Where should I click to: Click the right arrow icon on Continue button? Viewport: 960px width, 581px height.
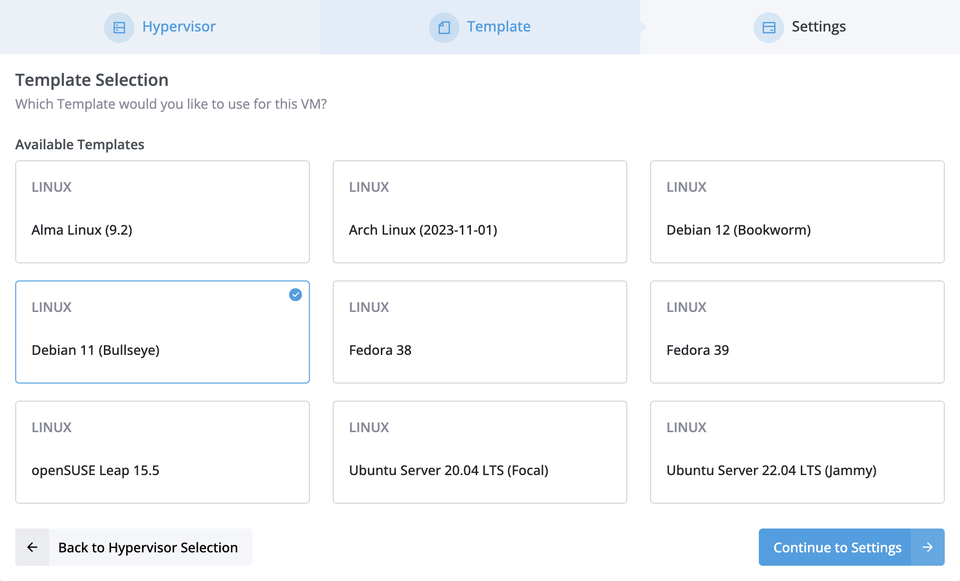928,547
